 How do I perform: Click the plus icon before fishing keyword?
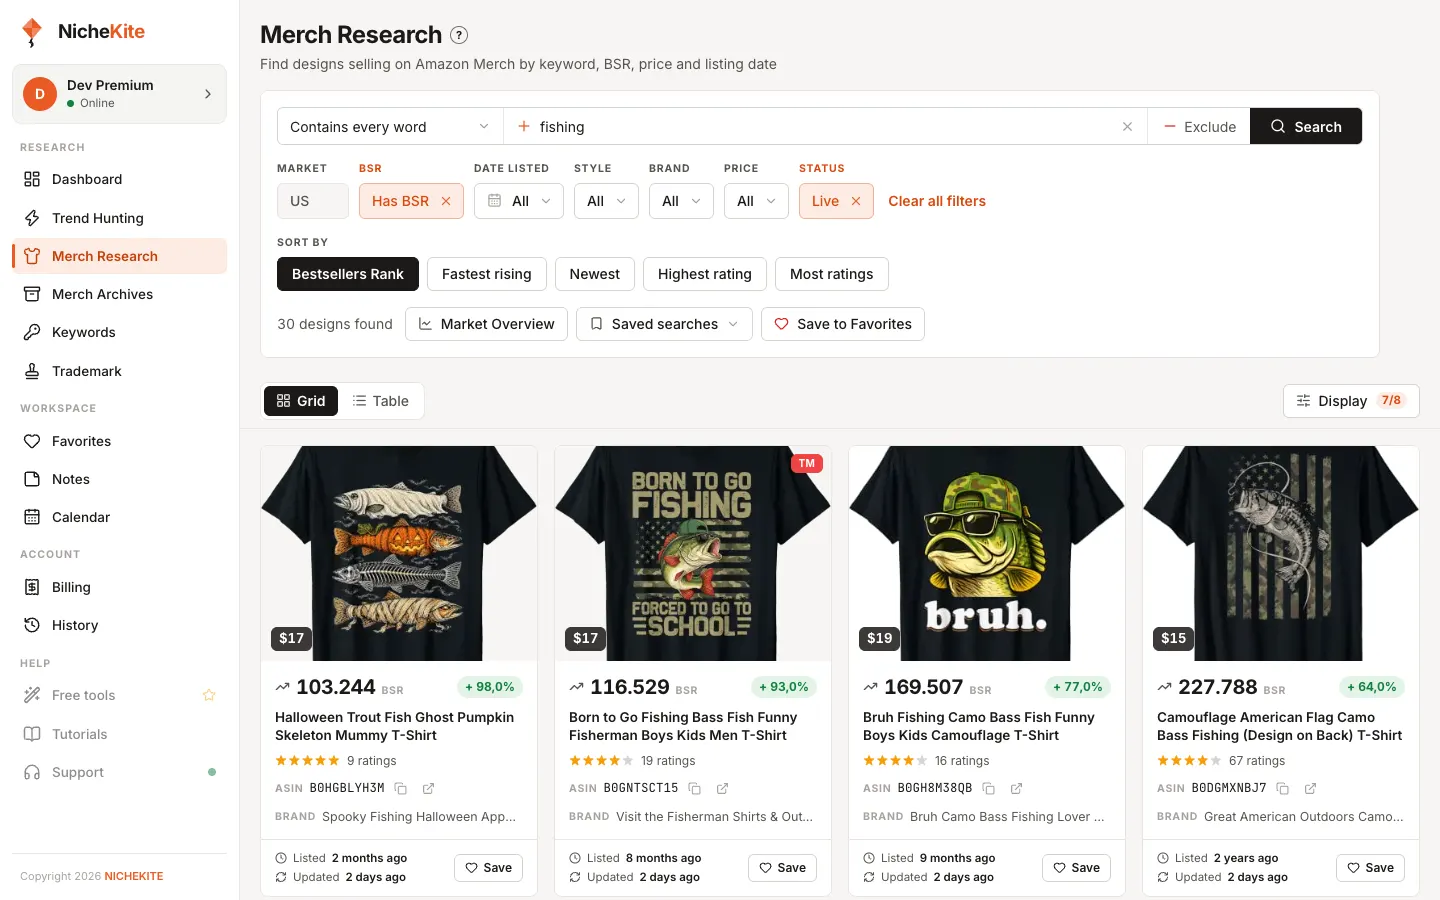(x=523, y=127)
